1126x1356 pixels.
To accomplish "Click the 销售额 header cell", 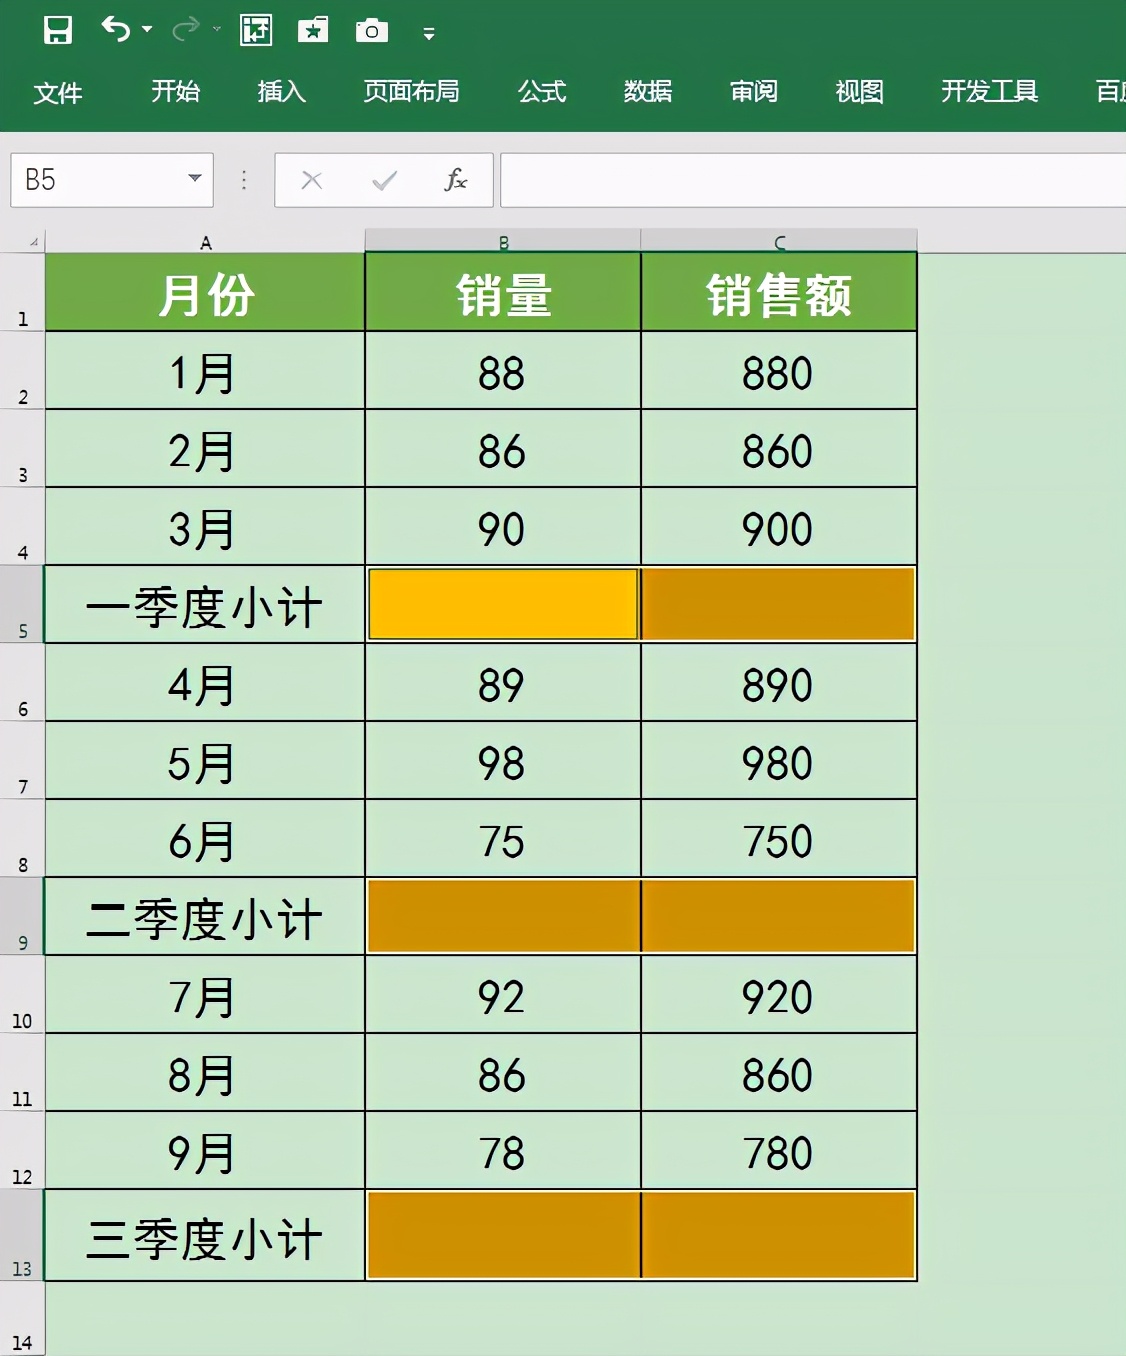I will coord(779,292).
